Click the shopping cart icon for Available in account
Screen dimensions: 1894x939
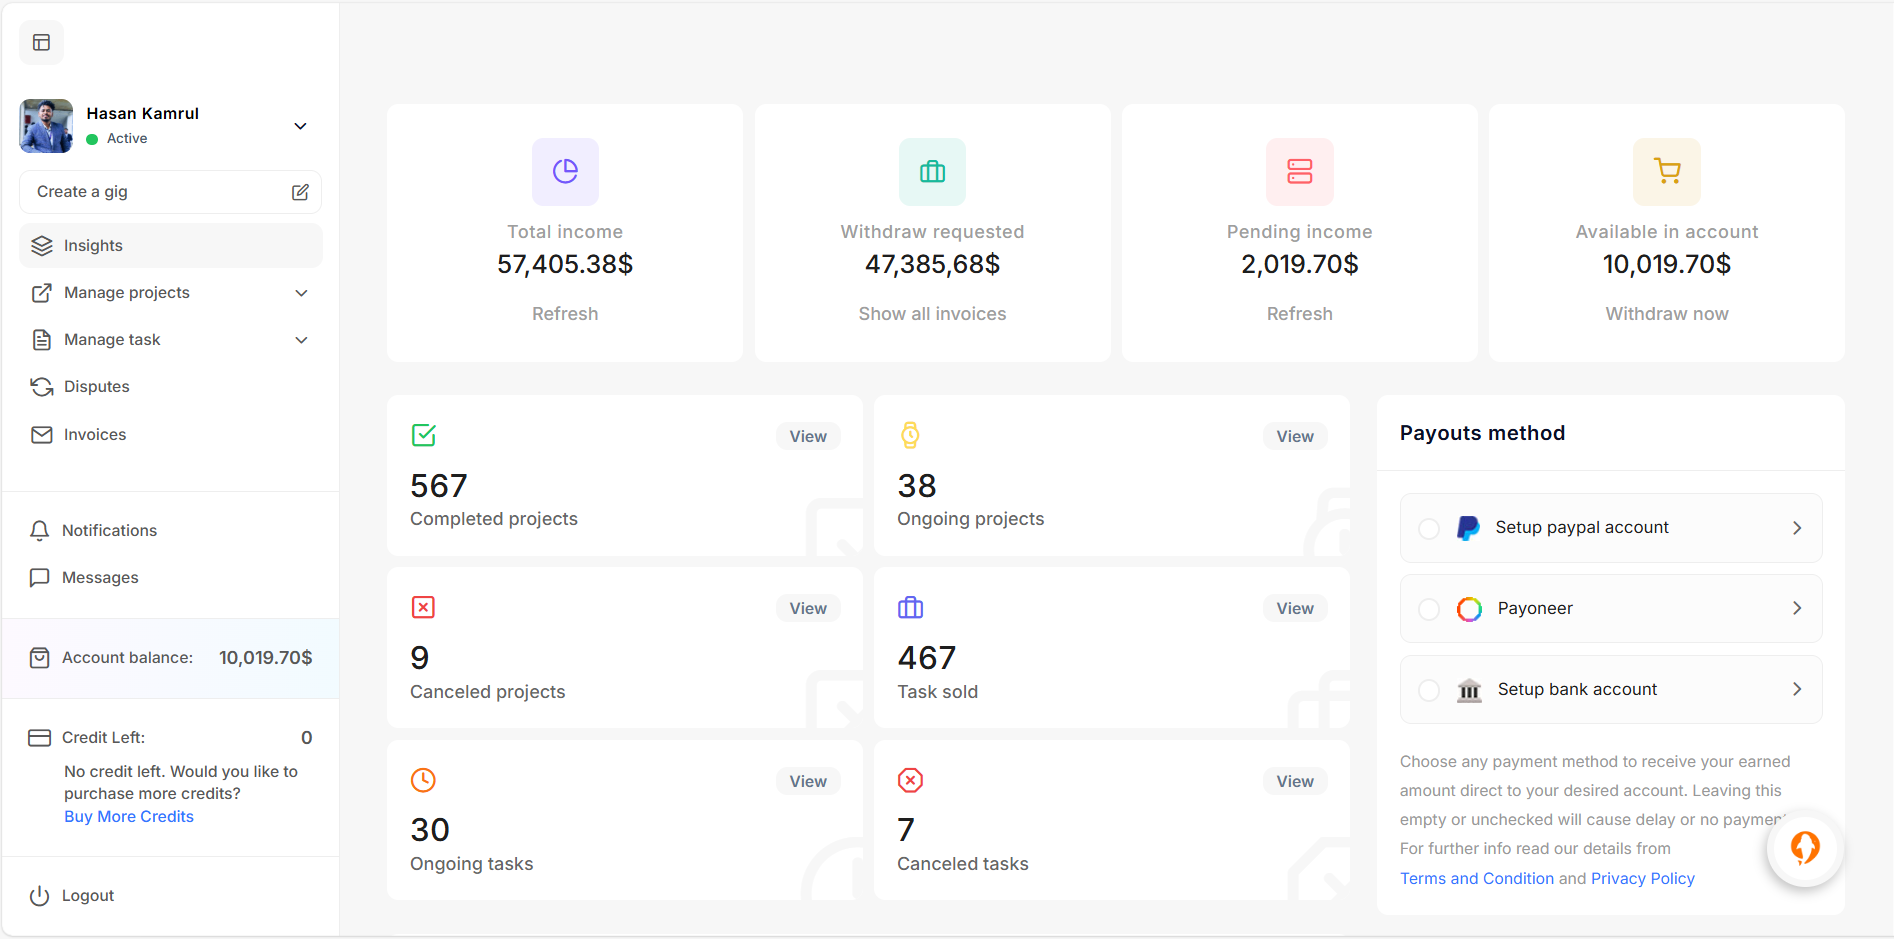point(1666,172)
